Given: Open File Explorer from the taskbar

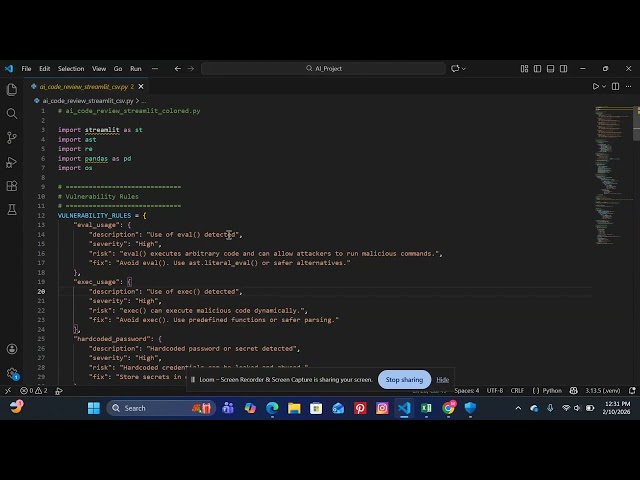Looking at the screenshot, I should click(x=294, y=408).
